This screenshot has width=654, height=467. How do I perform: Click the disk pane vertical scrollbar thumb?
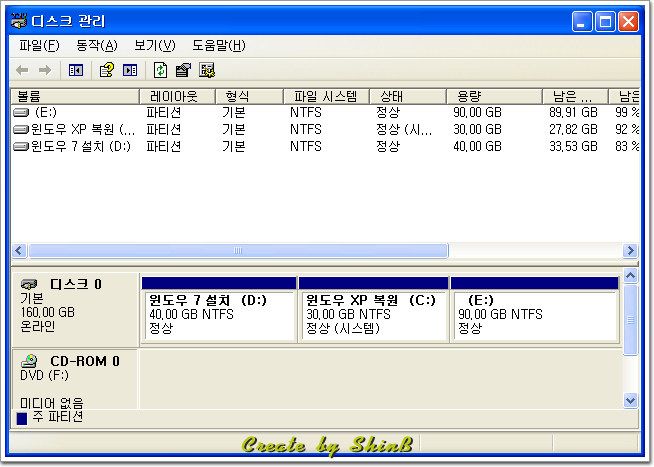pos(631,320)
